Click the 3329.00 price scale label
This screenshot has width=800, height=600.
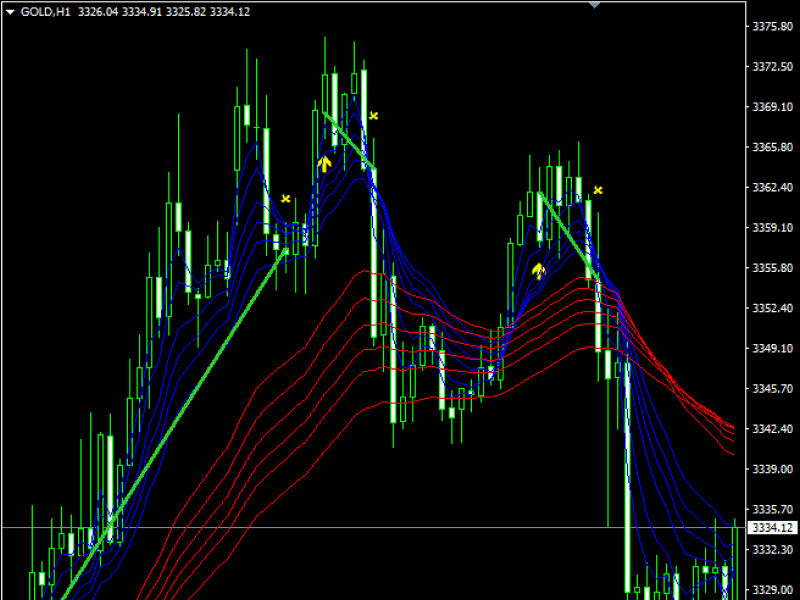click(771, 590)
